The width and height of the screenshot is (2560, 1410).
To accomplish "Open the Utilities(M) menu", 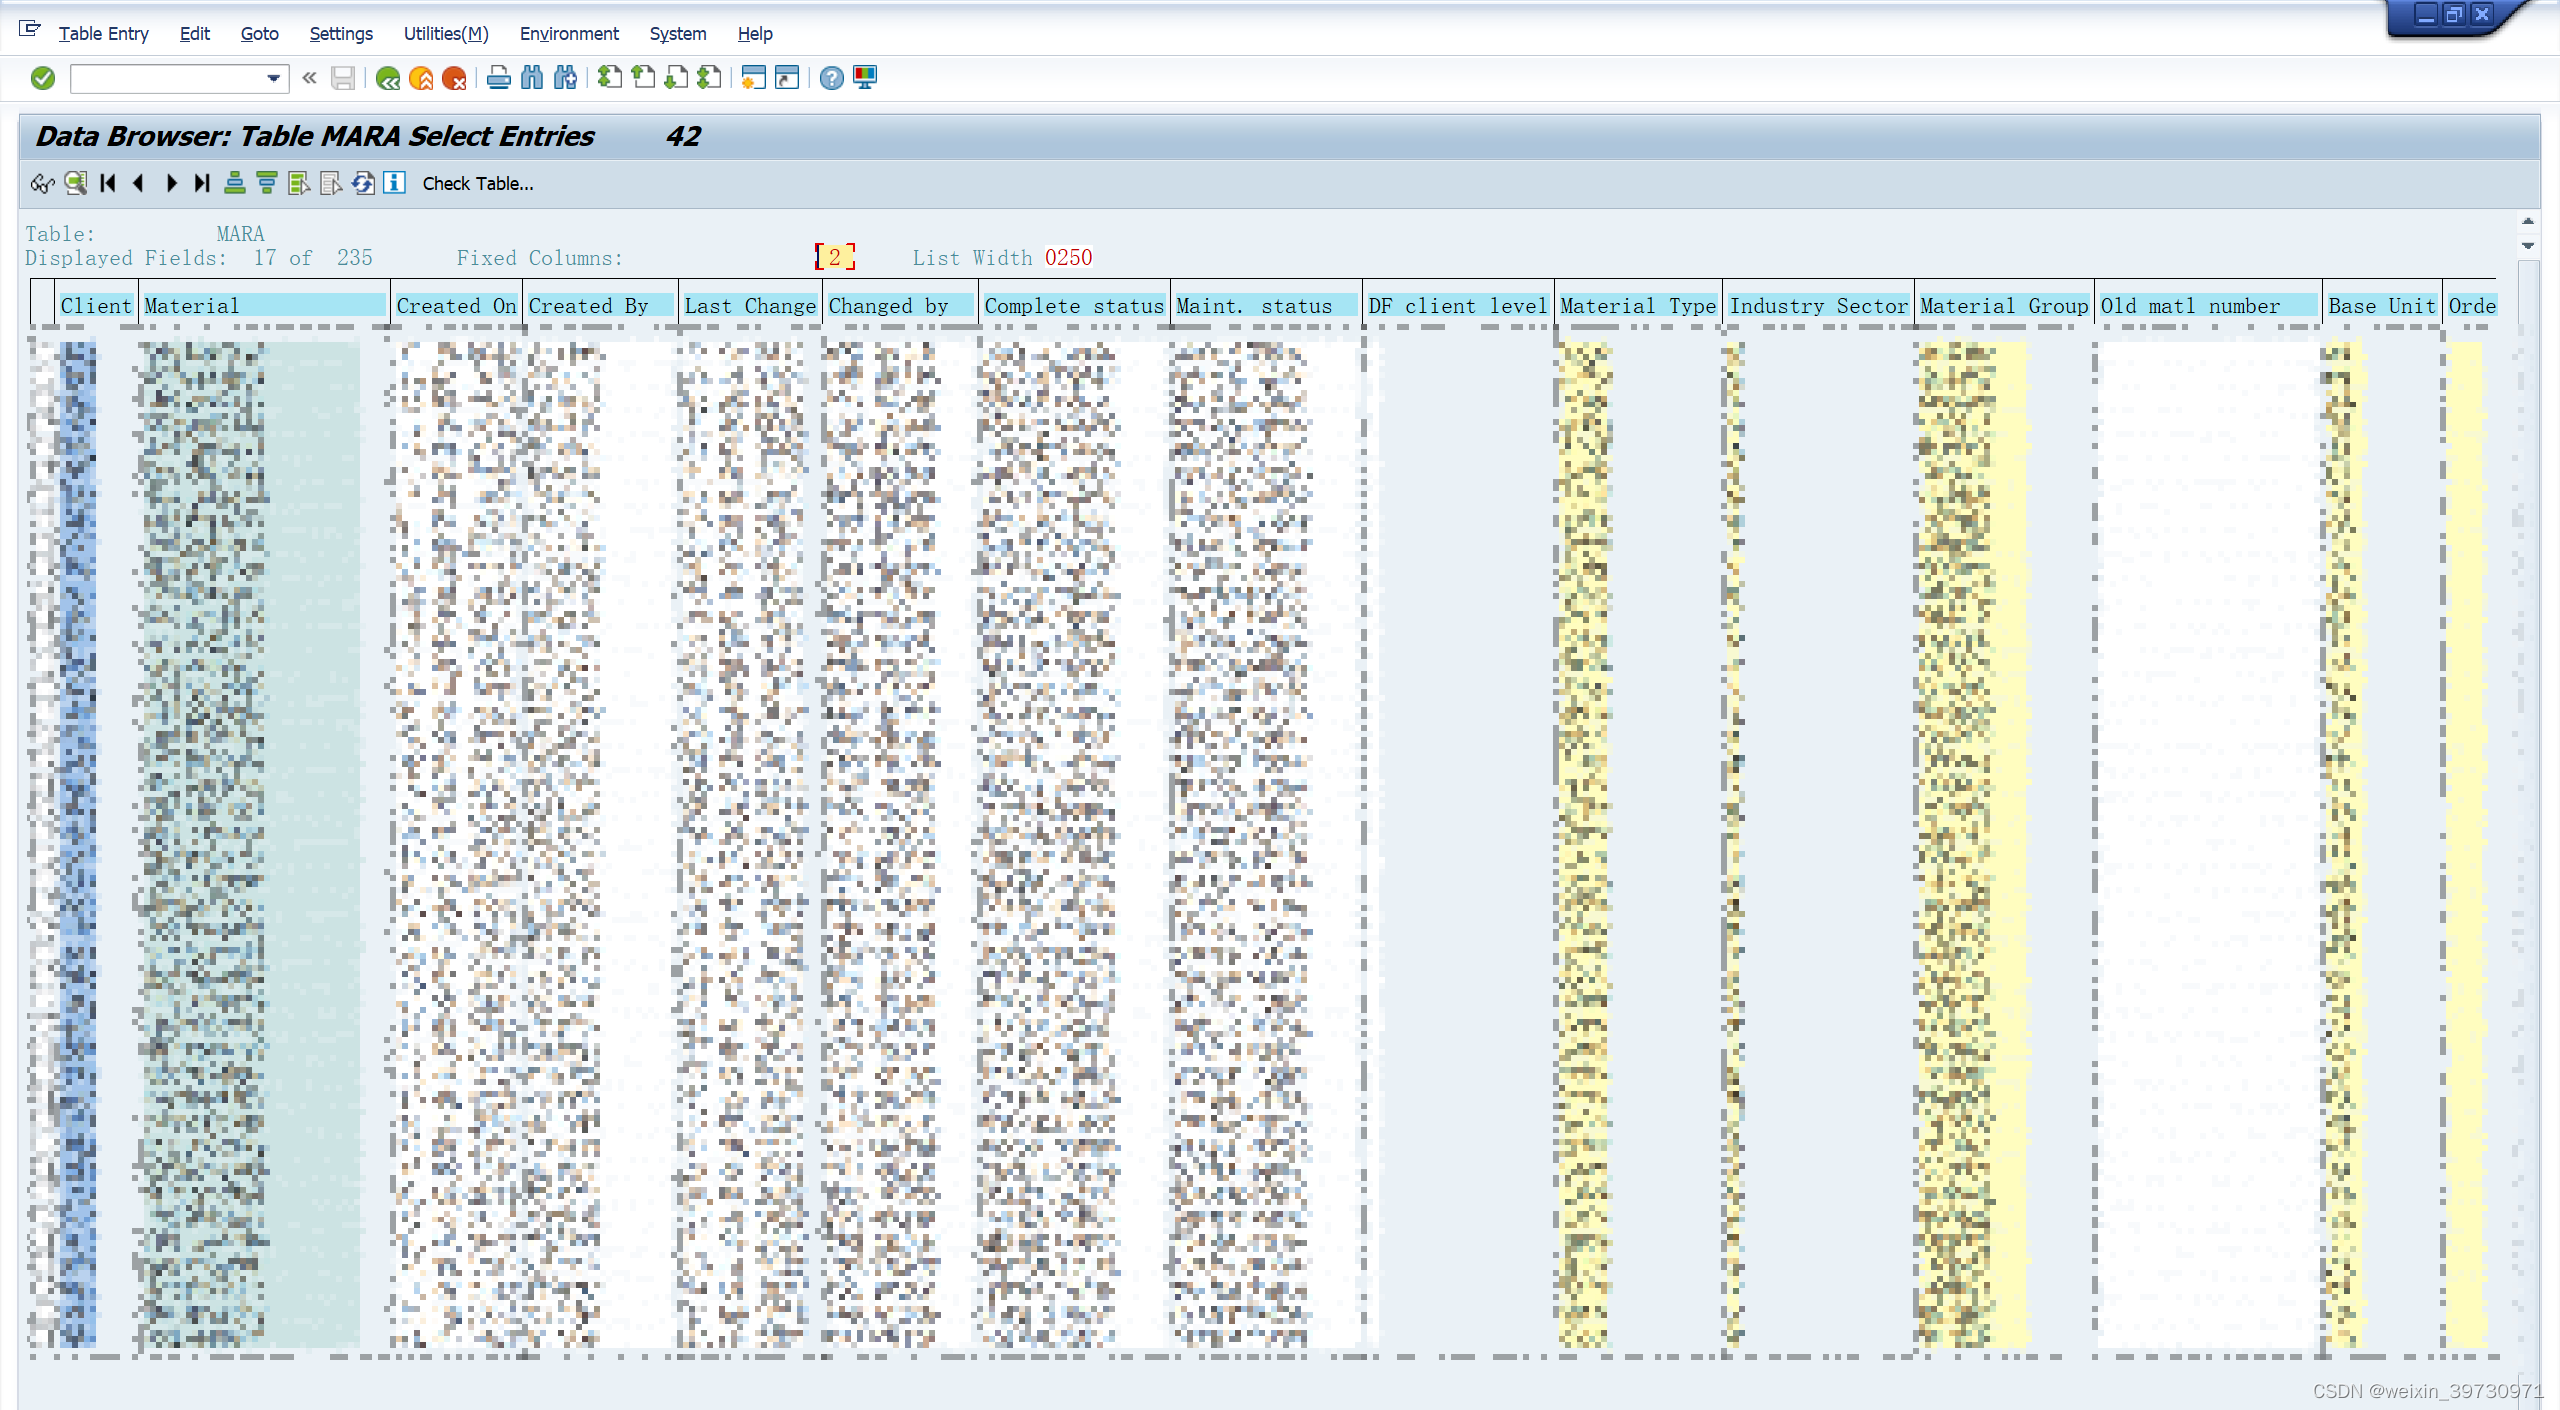I will click(x=446, y=34).
